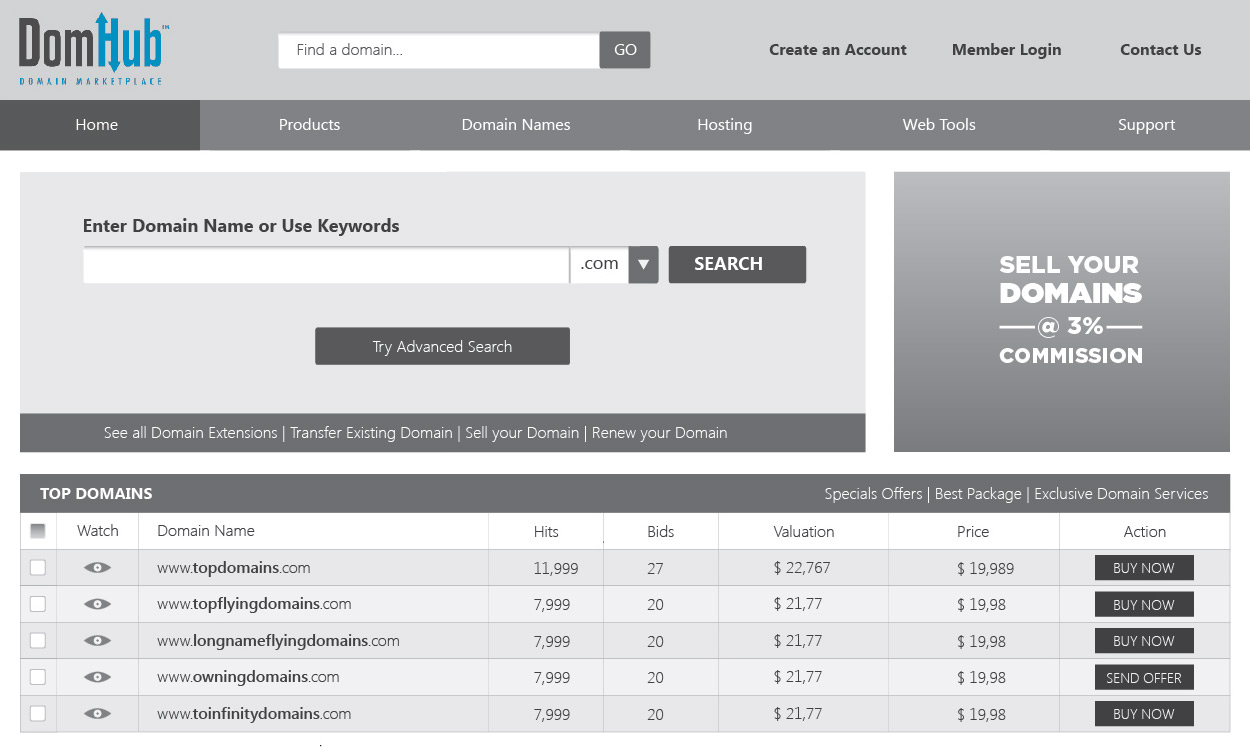The height and width of the screenshot is (748, 1250).
Task: Click watch eye icon for toinfinitydomains.com
Action: pos(97,714)
